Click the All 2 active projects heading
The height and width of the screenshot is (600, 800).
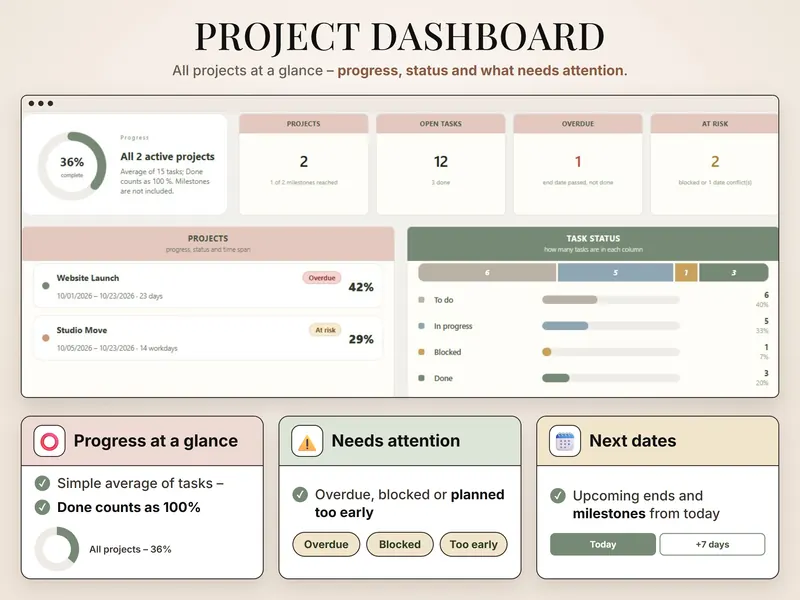point(167,157)
